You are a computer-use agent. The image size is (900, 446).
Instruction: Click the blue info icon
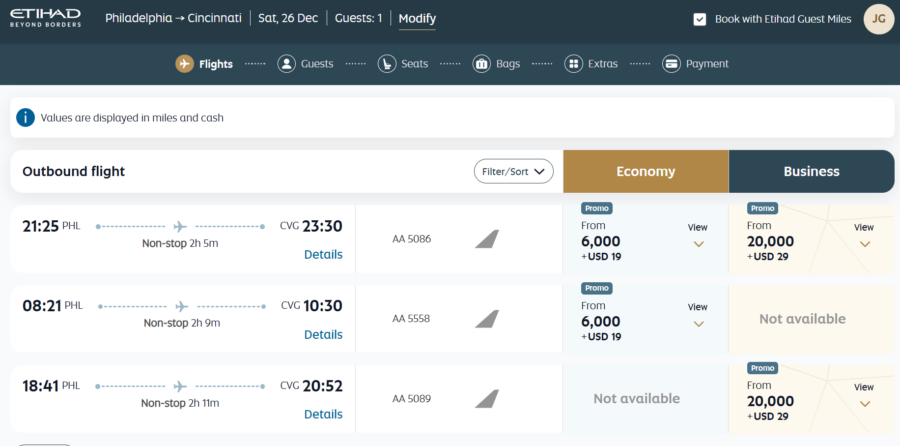(25, 118)
